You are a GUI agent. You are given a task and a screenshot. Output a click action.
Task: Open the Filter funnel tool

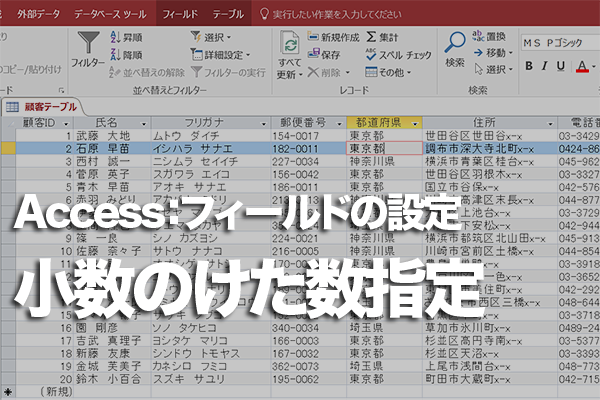pos(88,49)
